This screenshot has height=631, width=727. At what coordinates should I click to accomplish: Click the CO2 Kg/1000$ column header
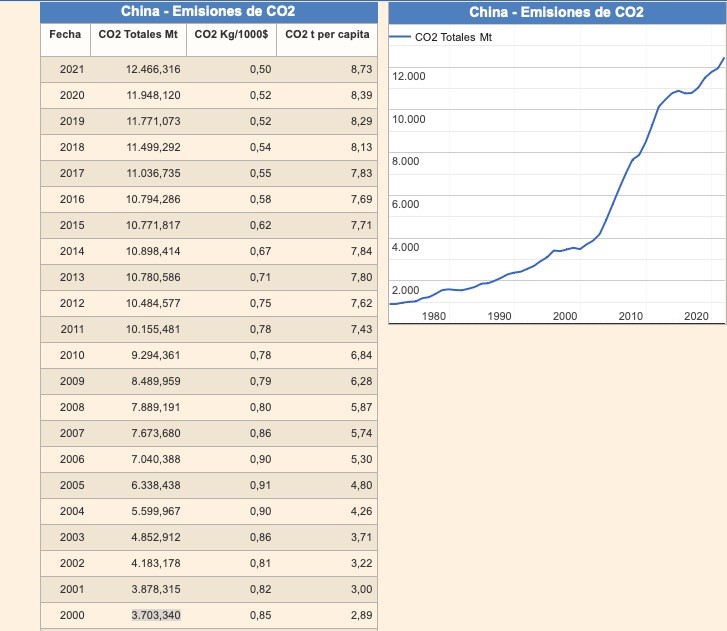click(230, 35)
